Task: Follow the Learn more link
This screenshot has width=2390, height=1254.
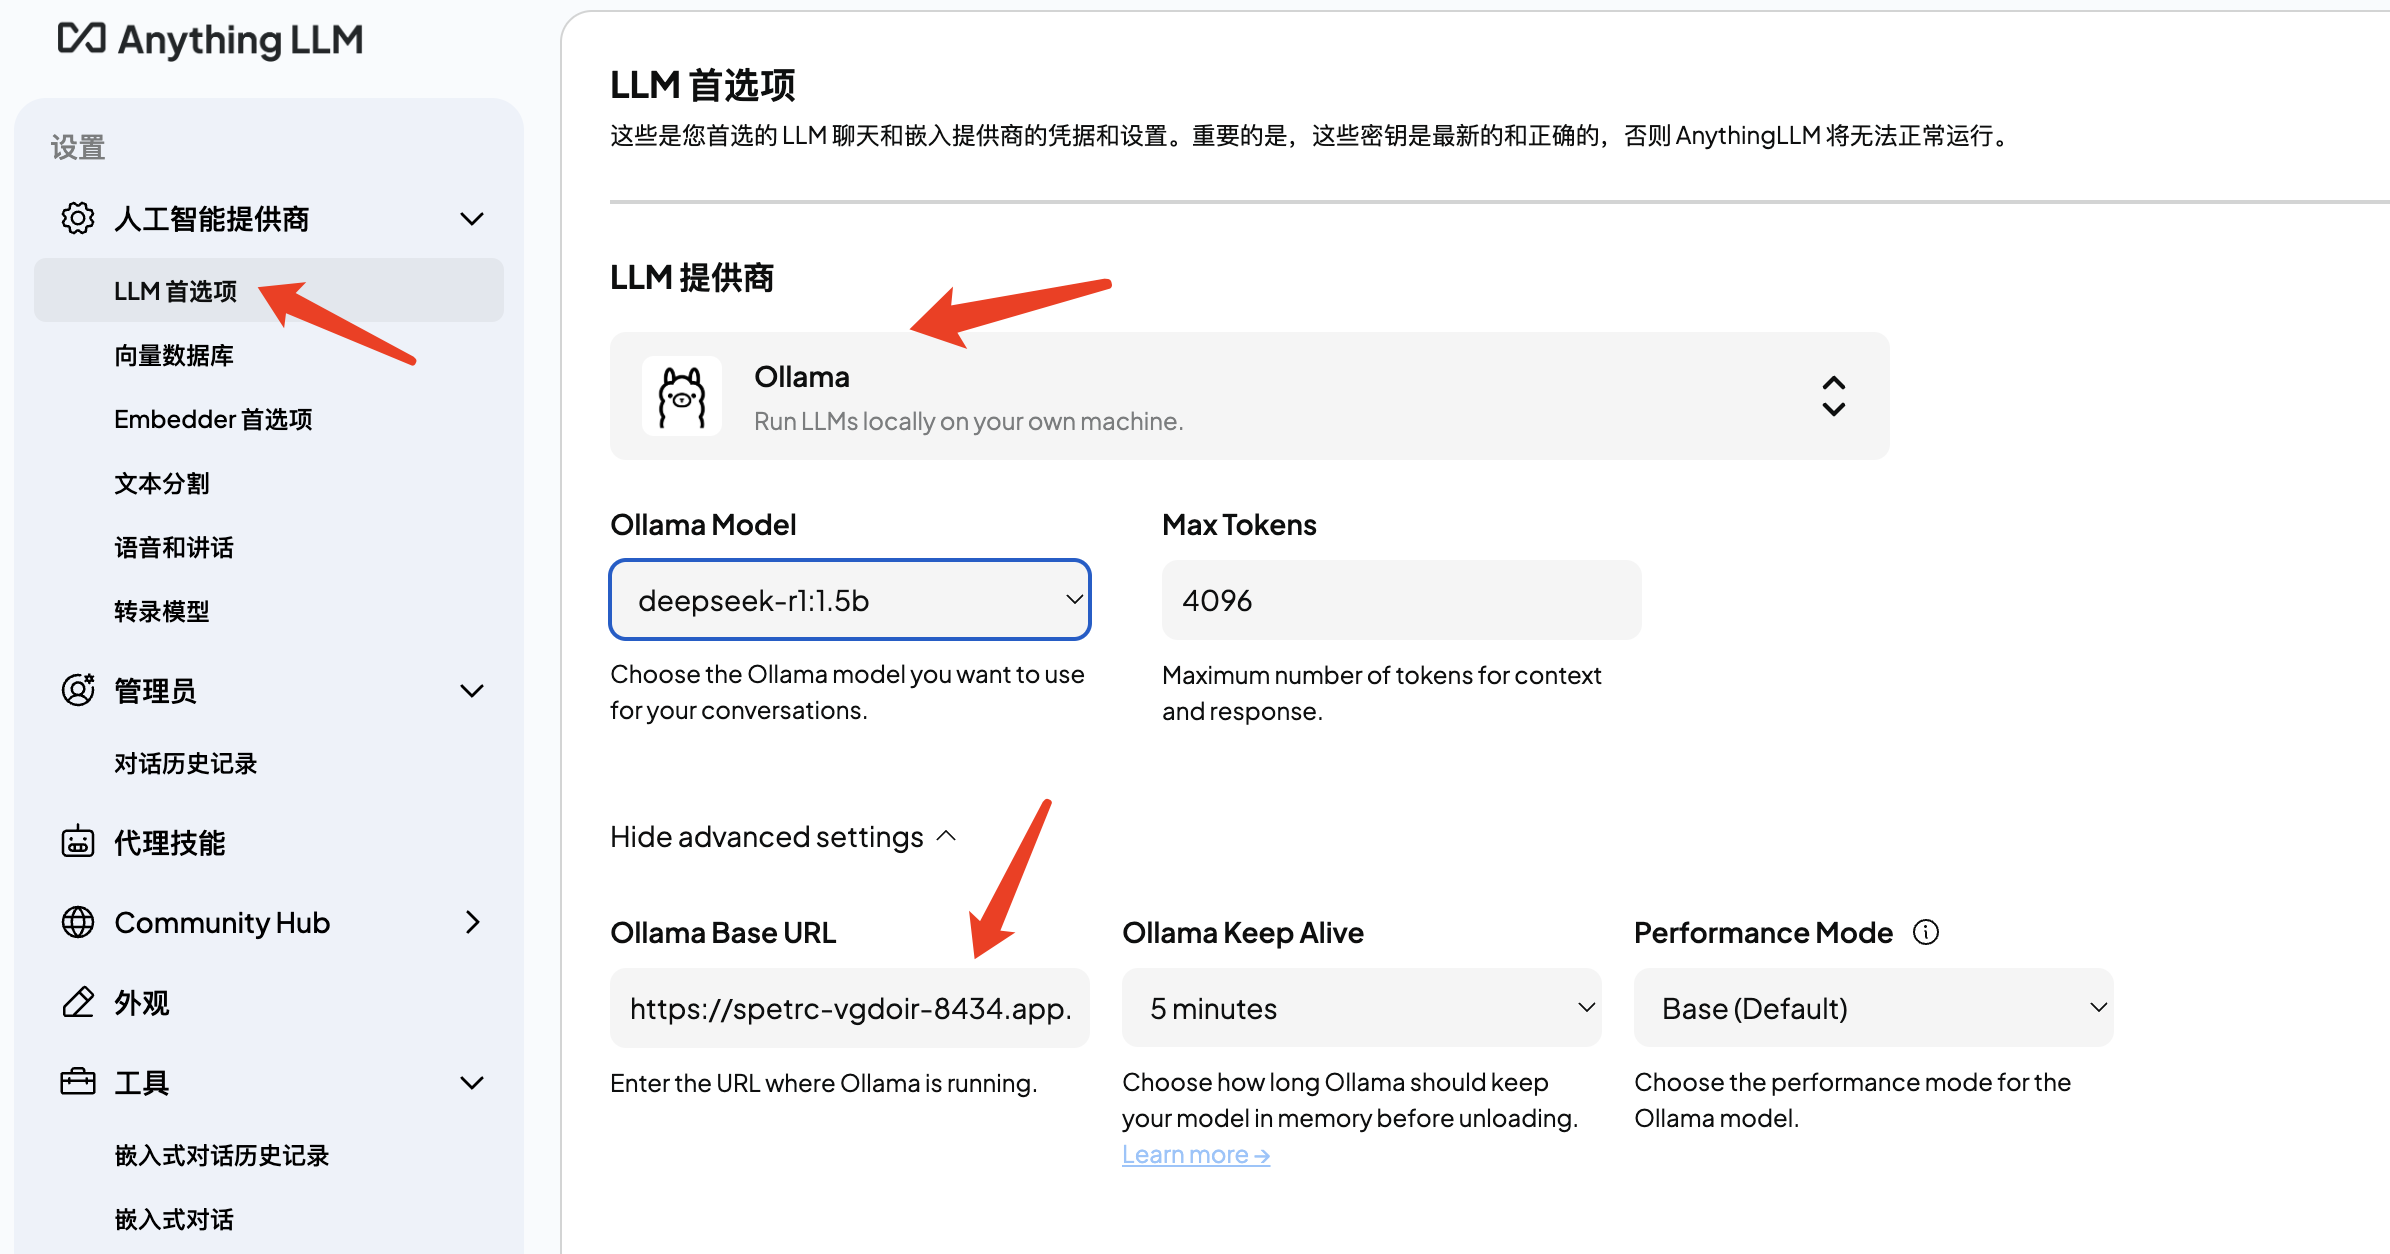Action: [1196, 1154]
